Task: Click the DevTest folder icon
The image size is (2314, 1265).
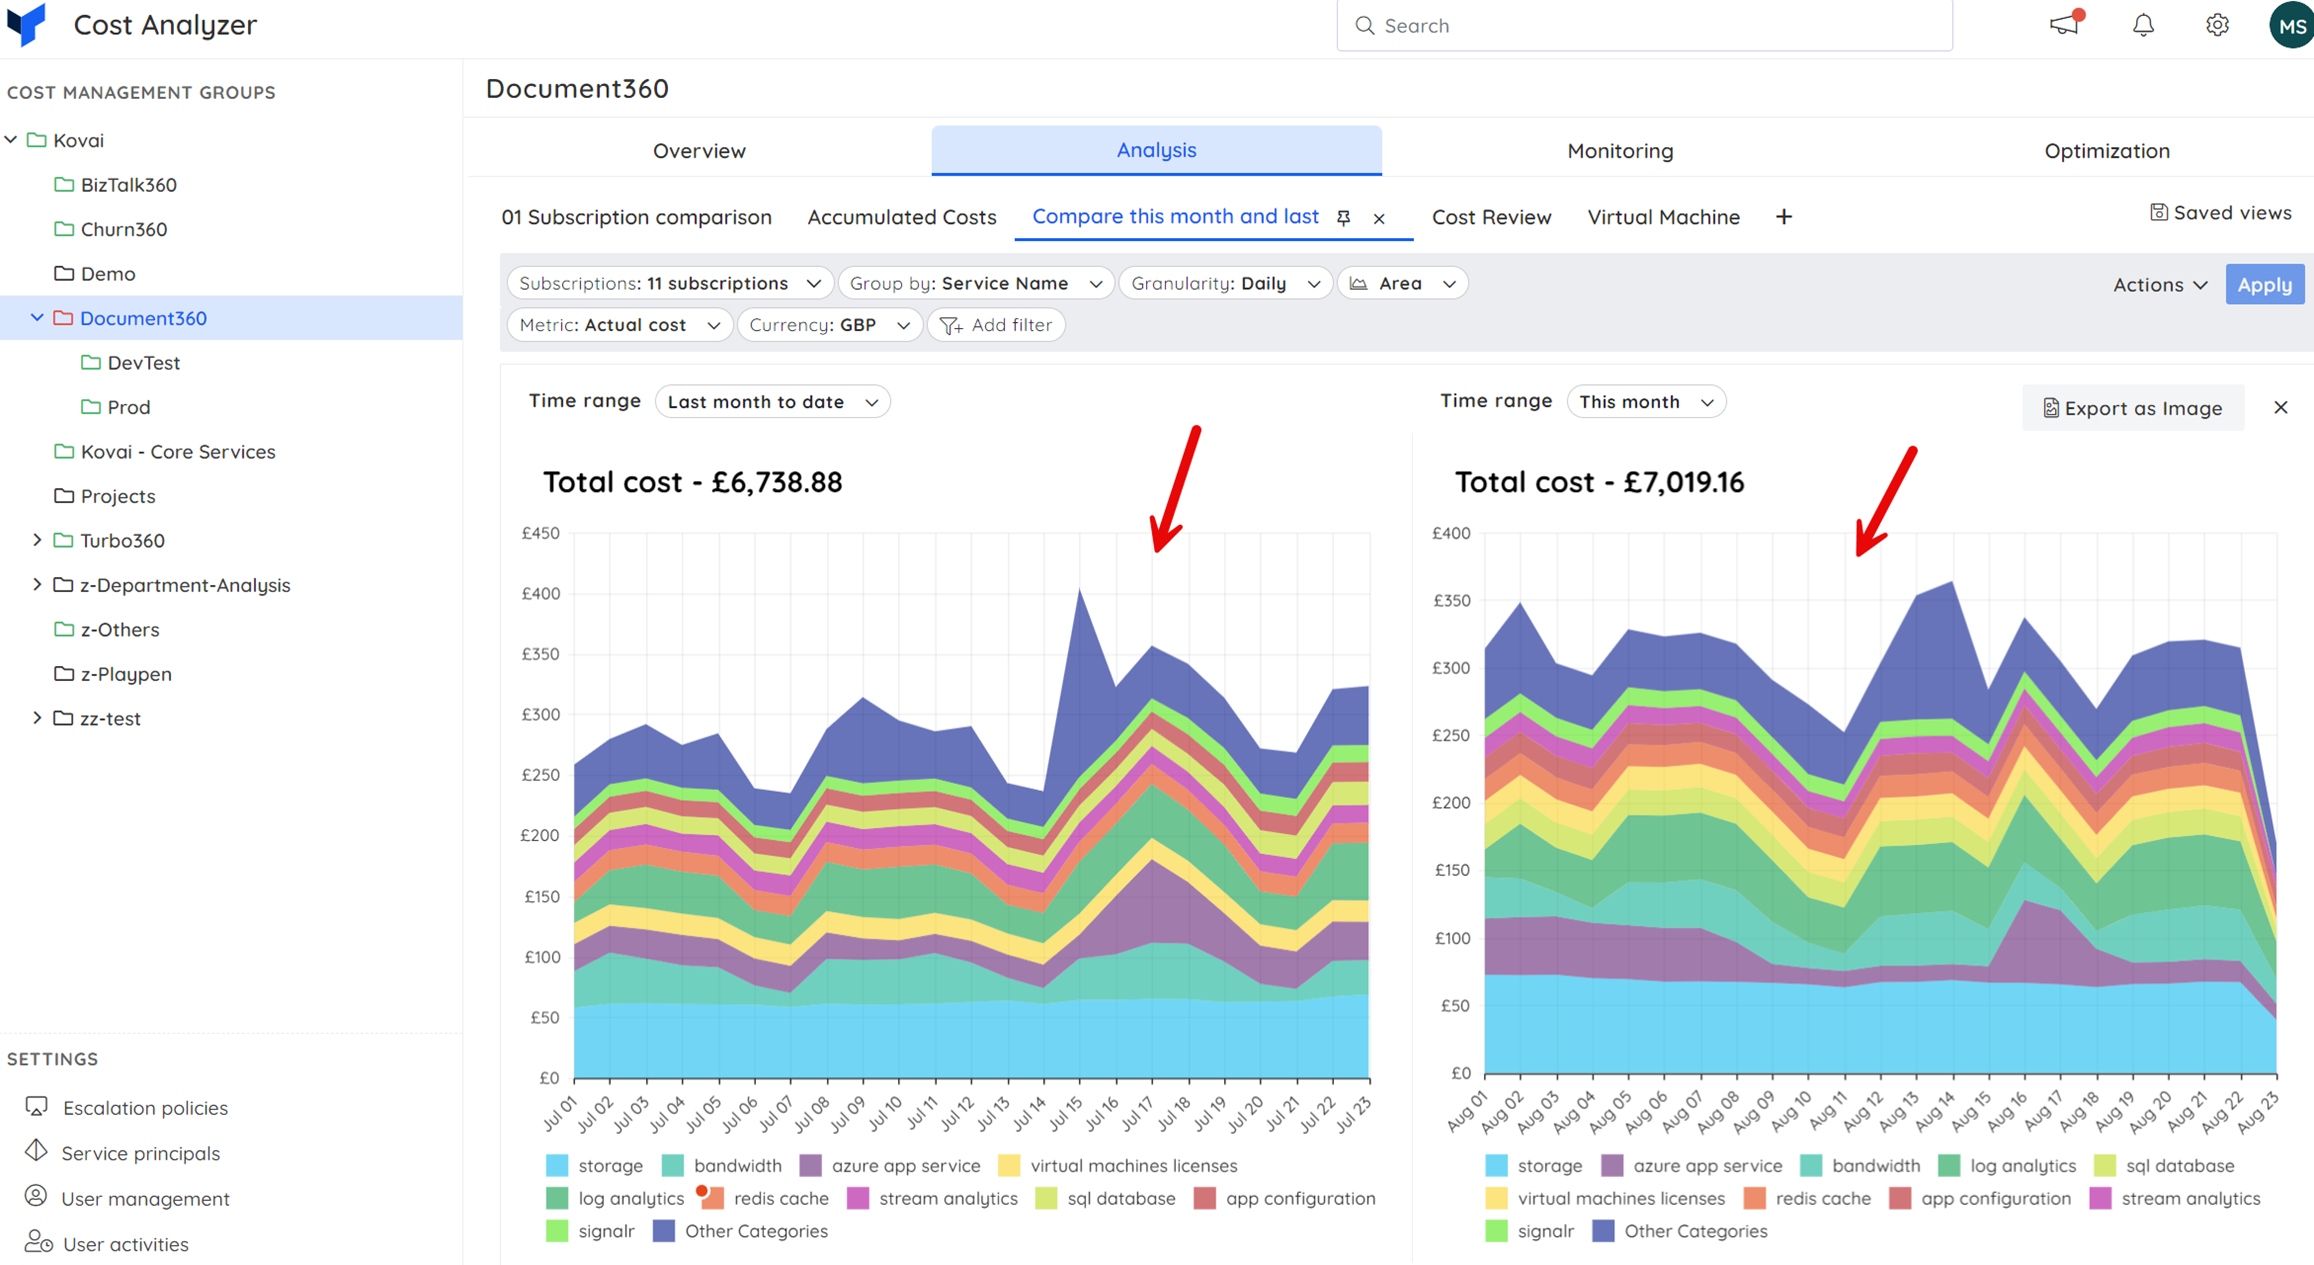Action: [x=91, y=362]
